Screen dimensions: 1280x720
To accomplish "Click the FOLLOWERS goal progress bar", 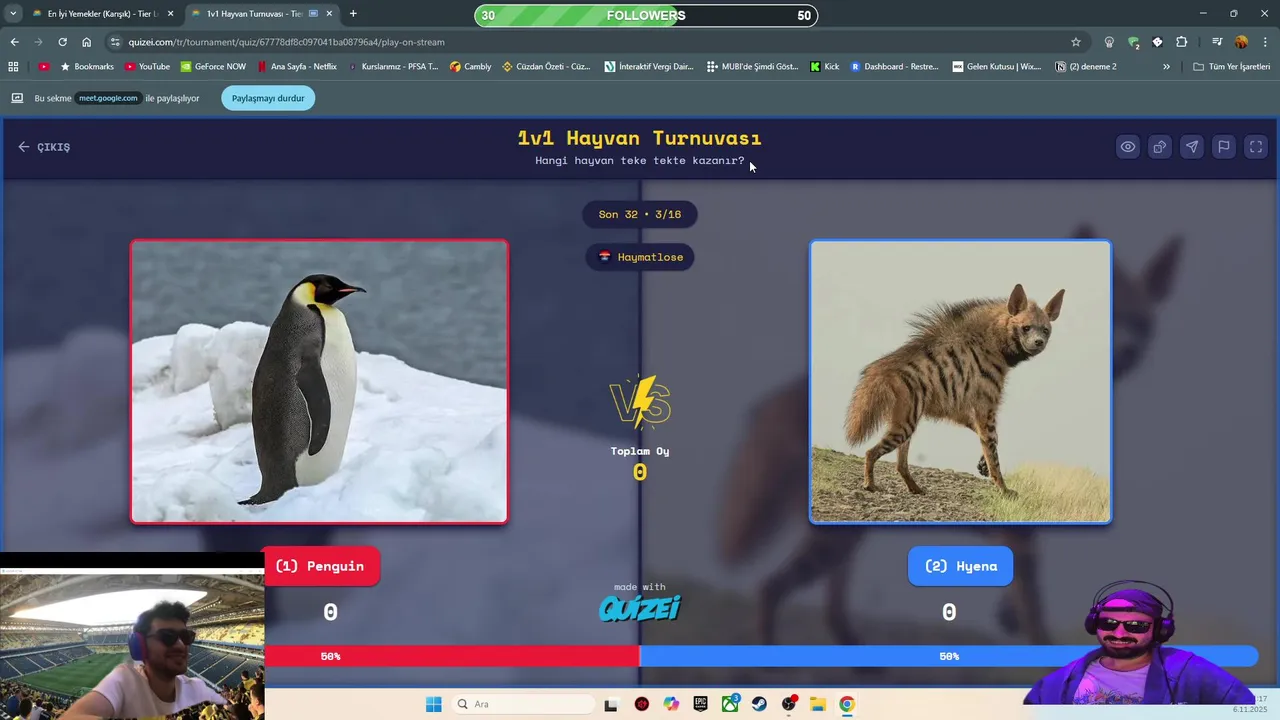I will (x=646, y=15).
